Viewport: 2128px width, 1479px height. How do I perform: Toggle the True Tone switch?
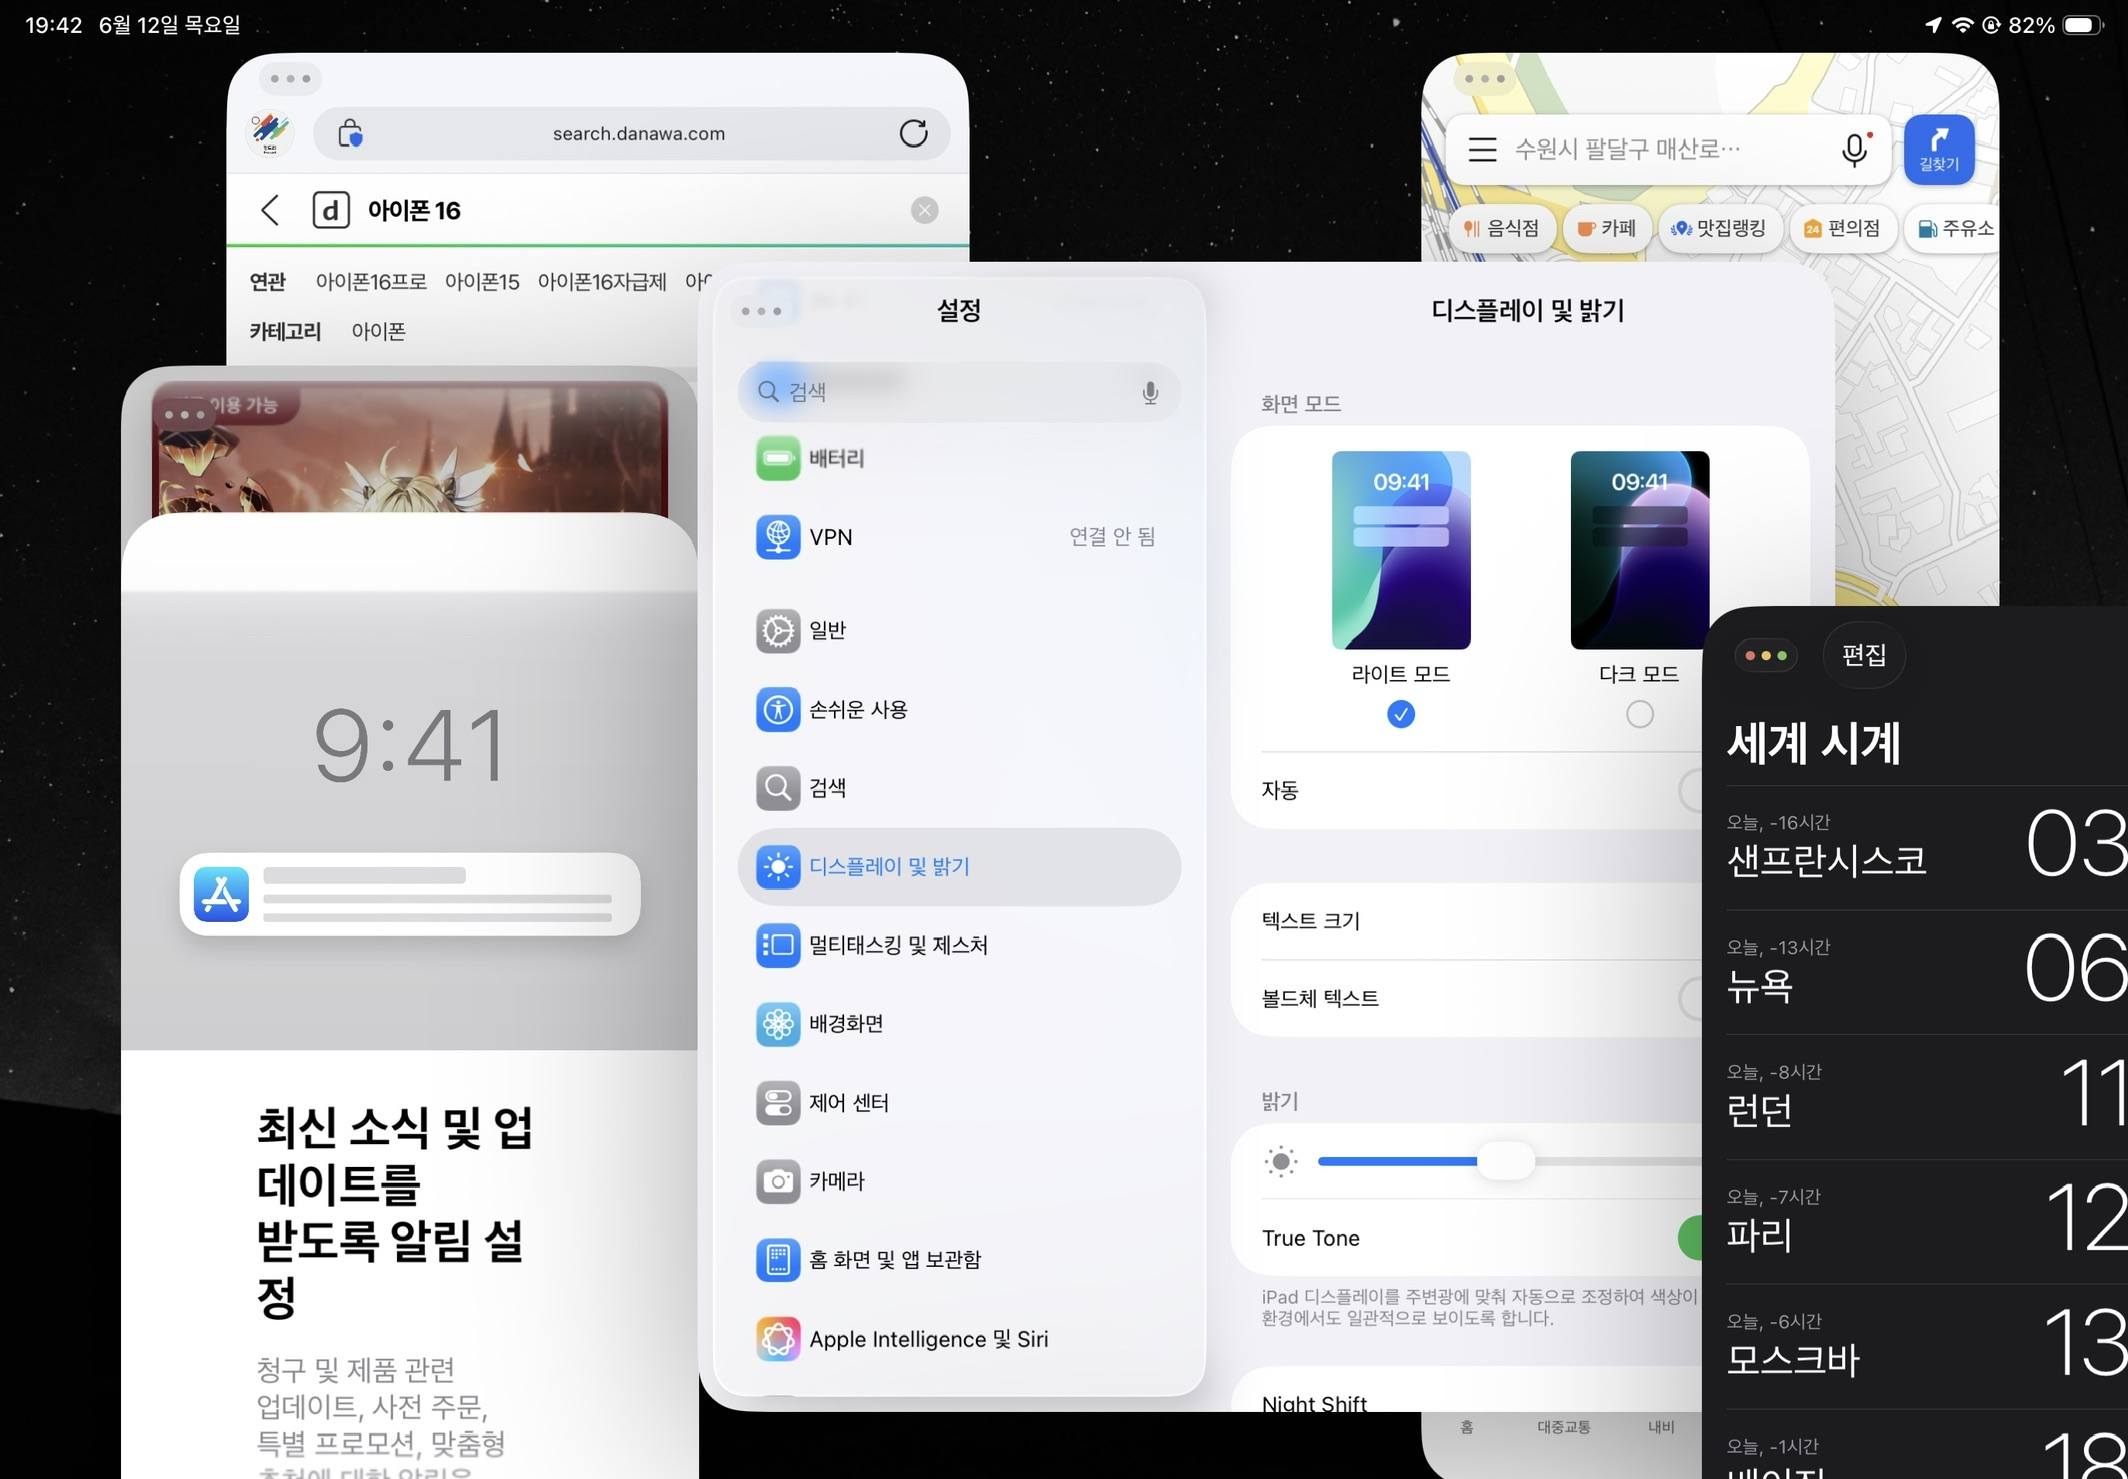coord(1690,1238)
